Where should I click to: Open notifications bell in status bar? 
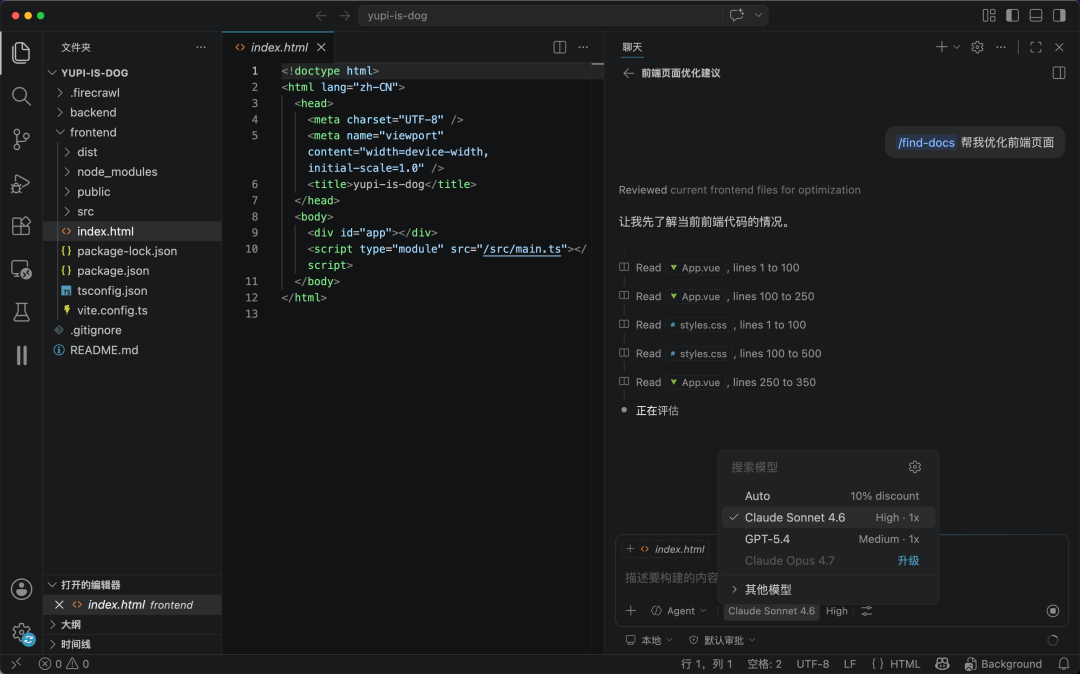pos(1063,664)
